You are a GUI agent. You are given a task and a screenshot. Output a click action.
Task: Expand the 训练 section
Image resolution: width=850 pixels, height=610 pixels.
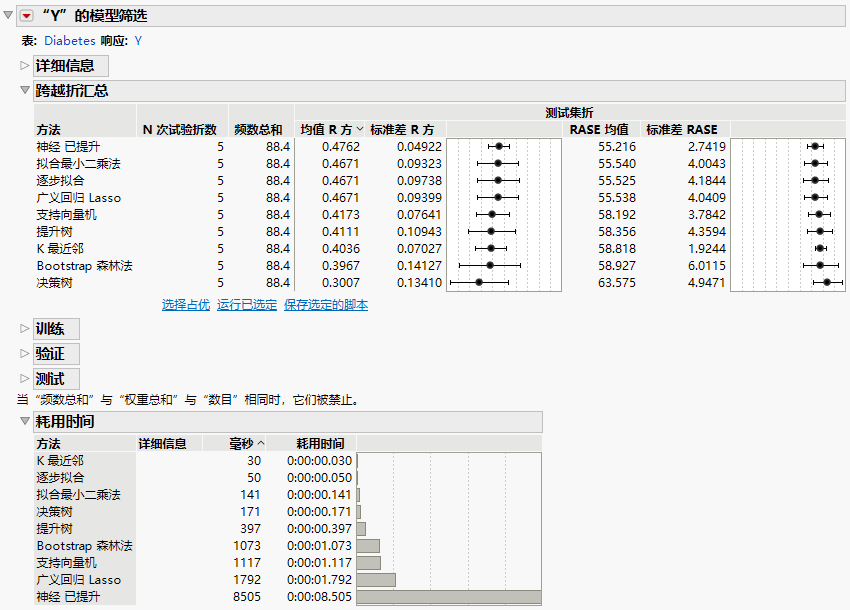(24, 329)
